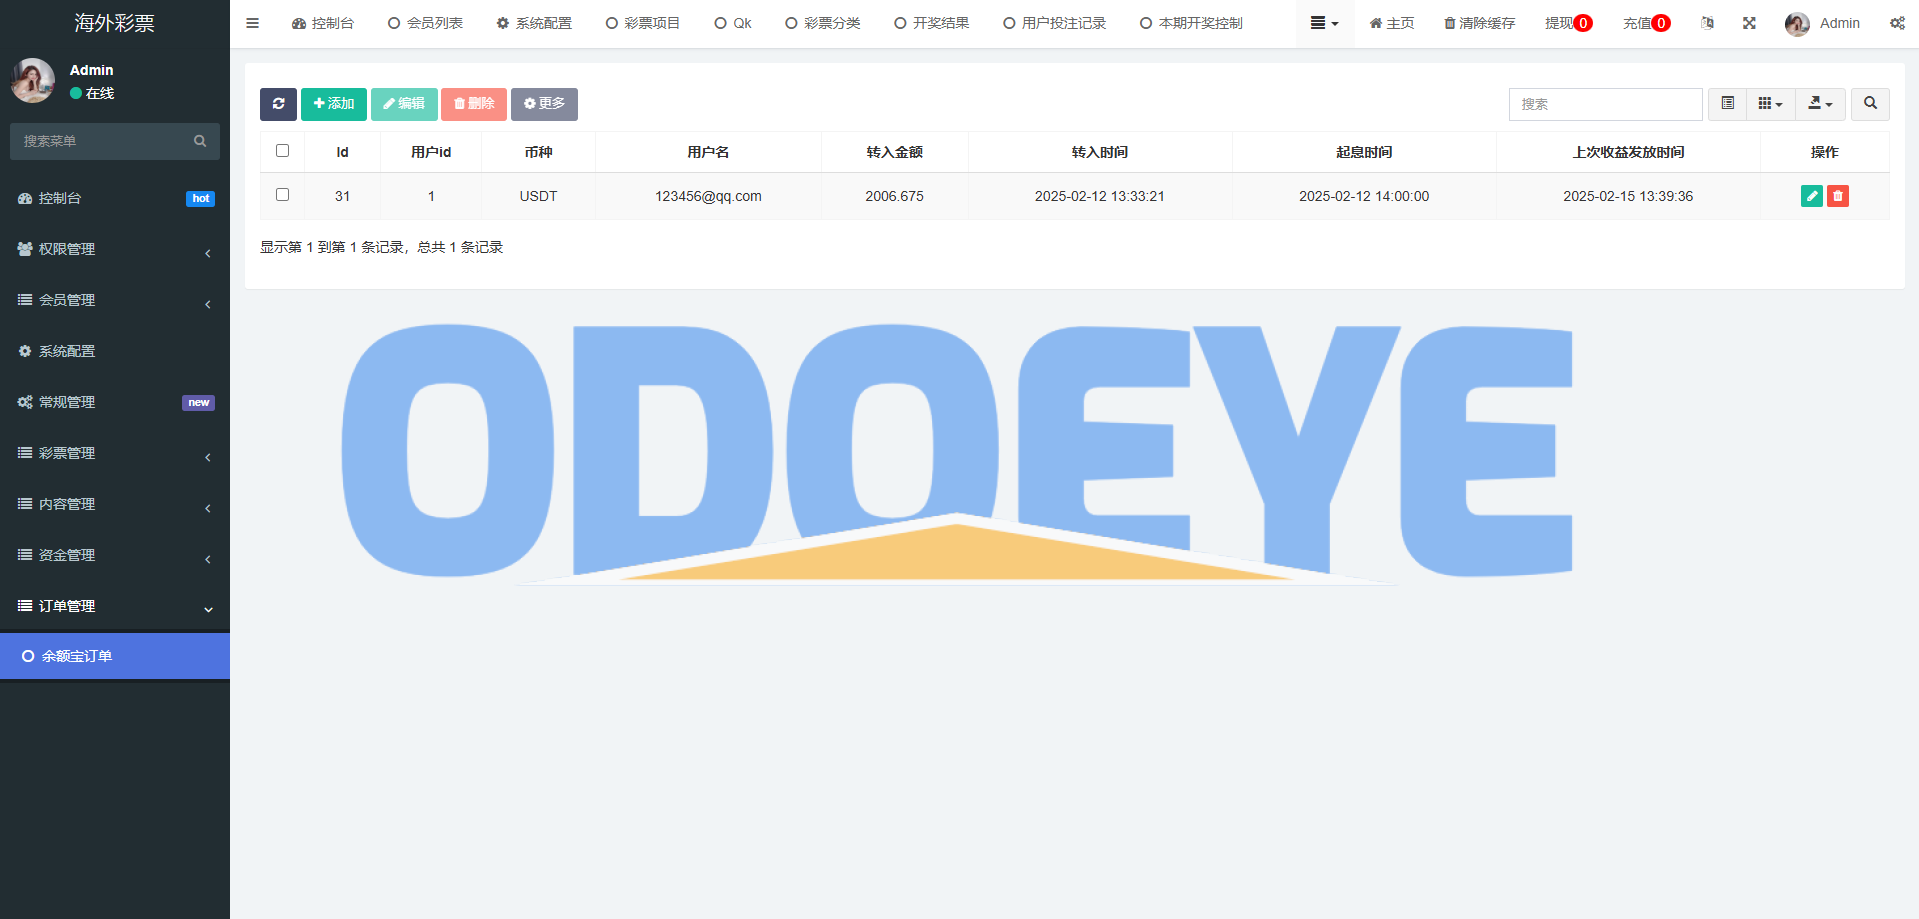Switch to the 彩票分类 tab
The image size is (1919, 919).
point(823,23)
